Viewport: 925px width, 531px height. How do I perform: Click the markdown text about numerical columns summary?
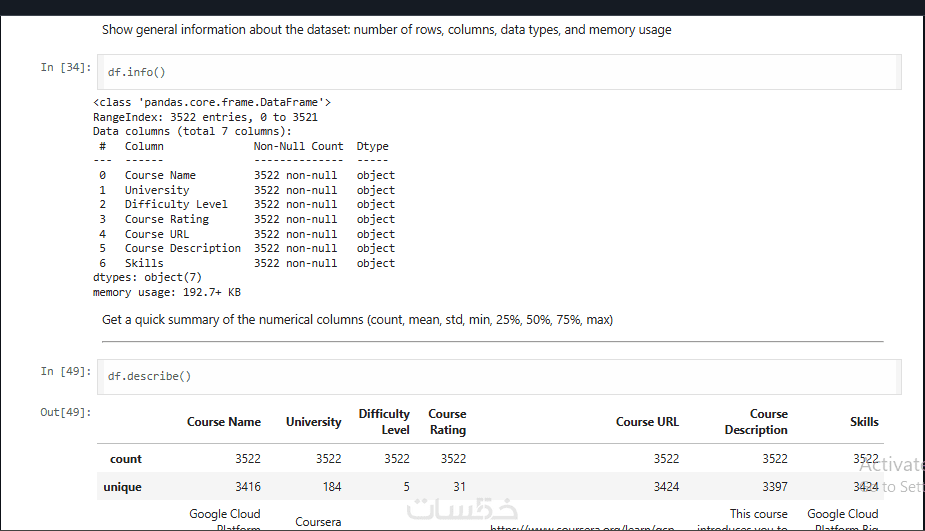[357, 320]
